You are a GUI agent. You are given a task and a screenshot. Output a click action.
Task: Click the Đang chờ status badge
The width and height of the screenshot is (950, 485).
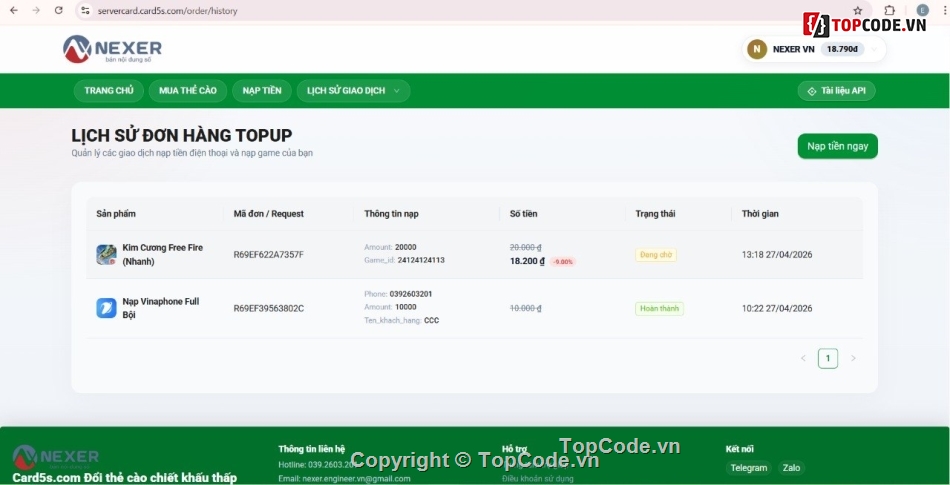pyautogui.click(x=656, y=255)
